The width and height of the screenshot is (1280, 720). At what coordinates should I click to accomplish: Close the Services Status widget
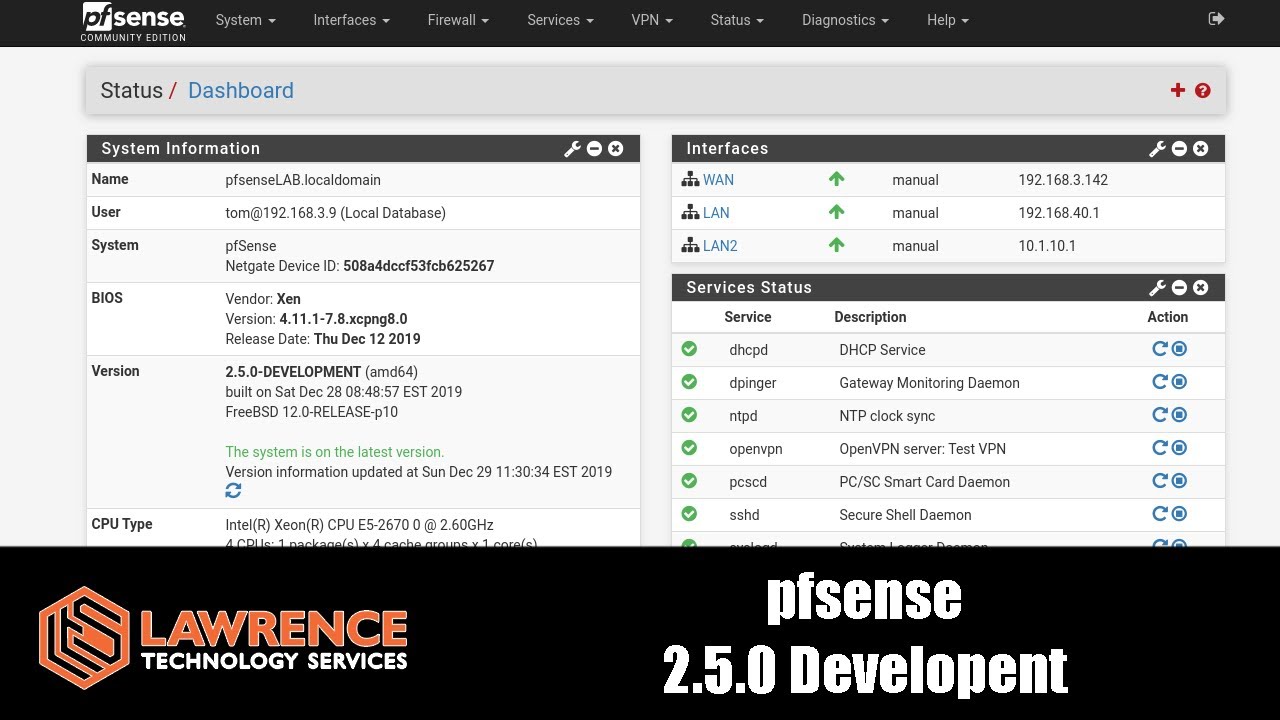(1201, 288)
